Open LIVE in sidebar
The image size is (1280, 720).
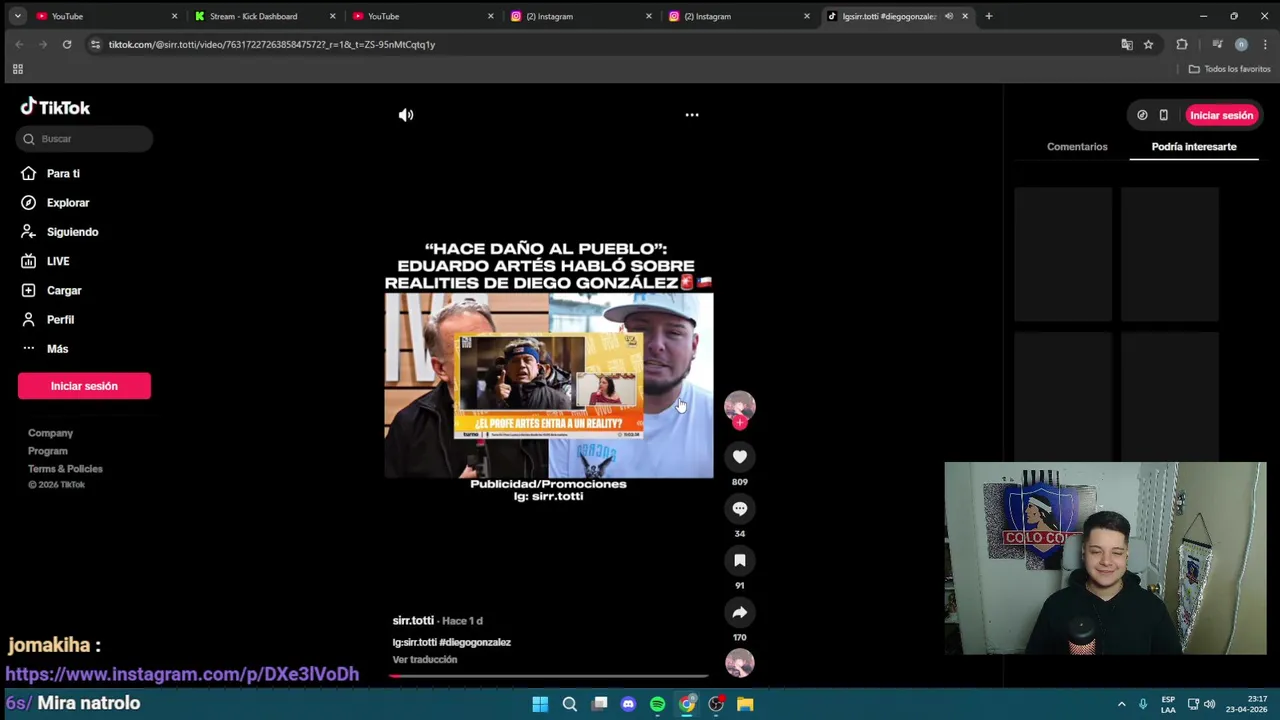pyautogui.click(x=58, y=261)
